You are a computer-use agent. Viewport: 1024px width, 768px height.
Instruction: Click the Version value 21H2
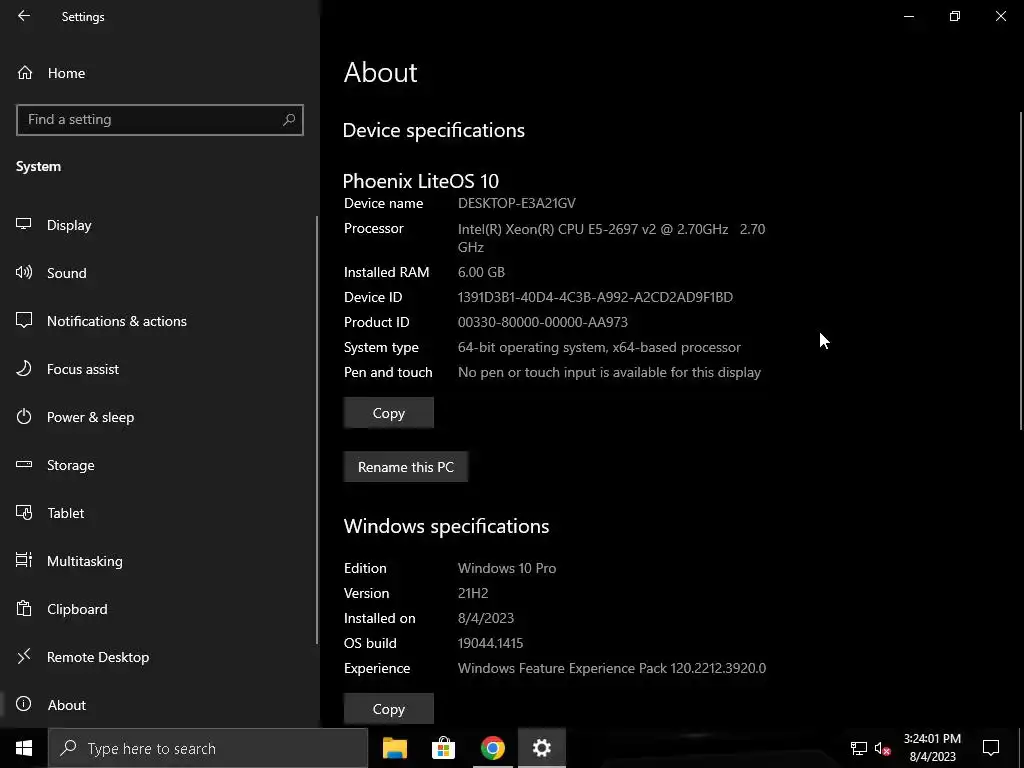[473, 593]
